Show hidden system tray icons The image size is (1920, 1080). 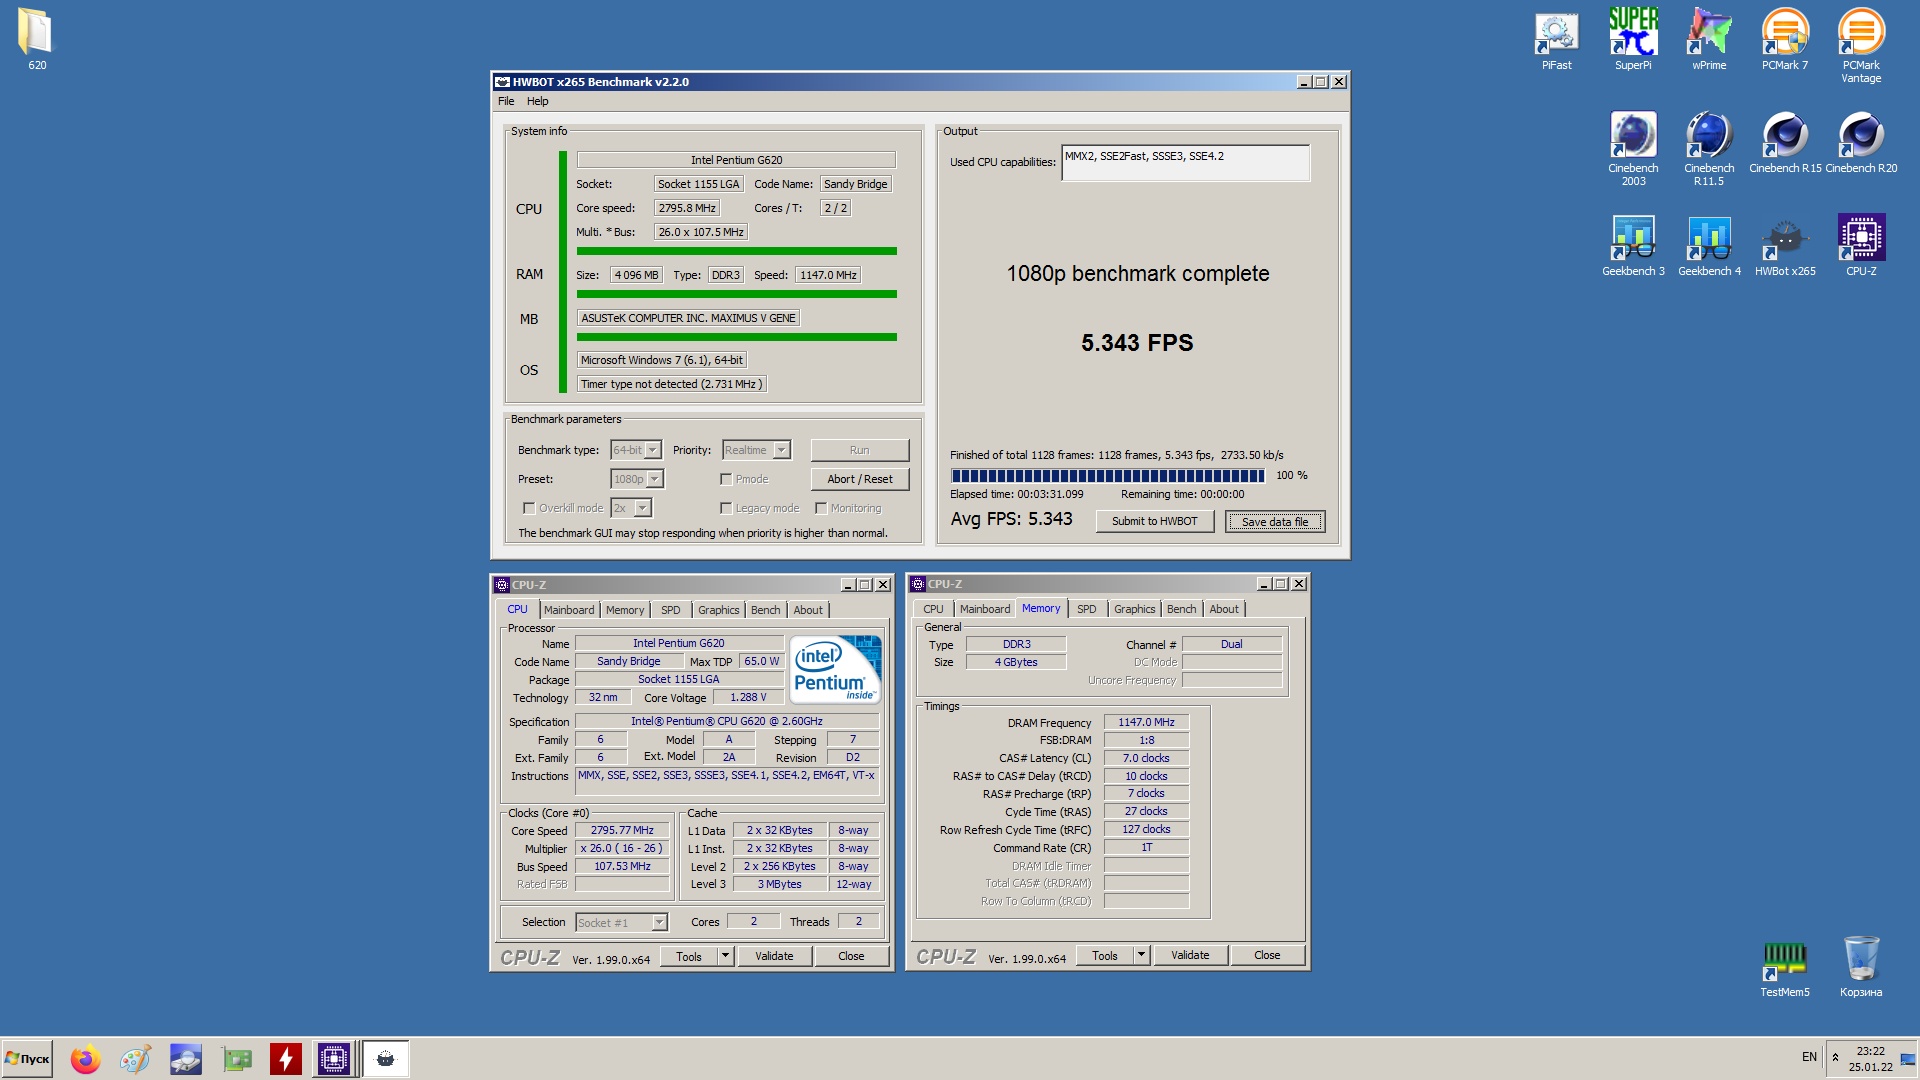tap(1835, 1057)
